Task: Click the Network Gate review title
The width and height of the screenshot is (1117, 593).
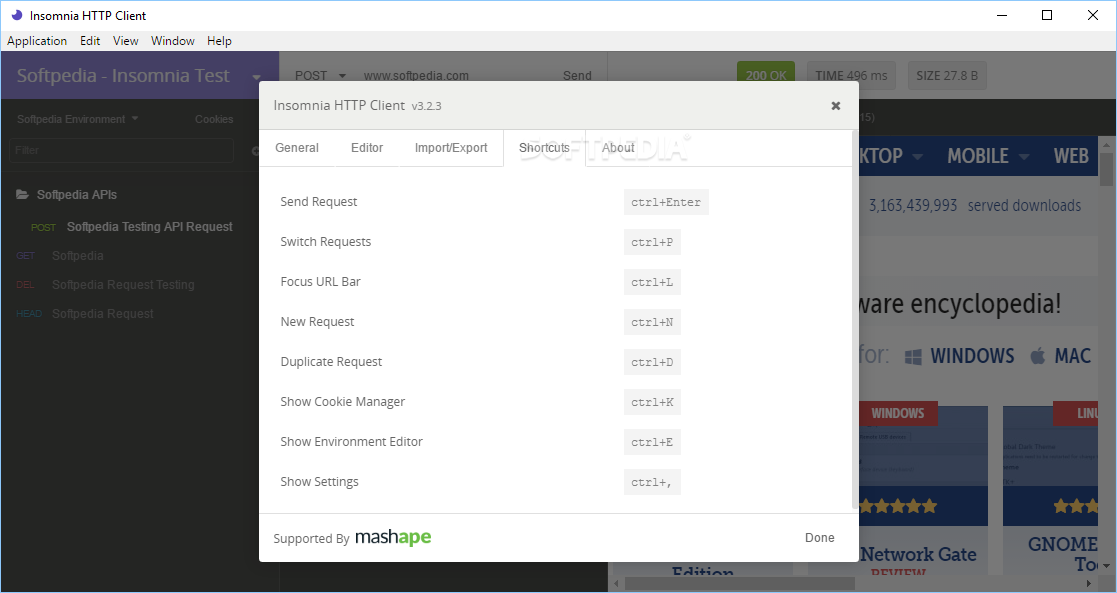Action: pos(918,554)
